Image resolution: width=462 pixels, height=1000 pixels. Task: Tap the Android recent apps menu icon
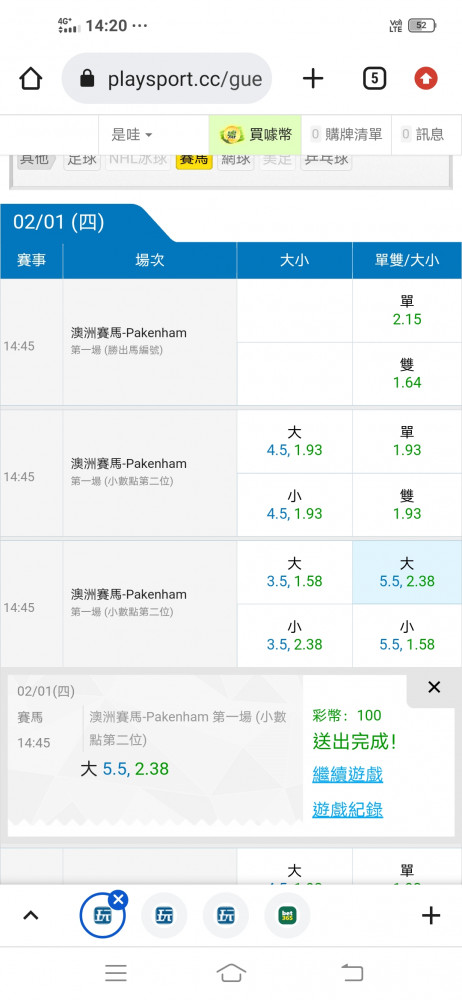(116, 973)
